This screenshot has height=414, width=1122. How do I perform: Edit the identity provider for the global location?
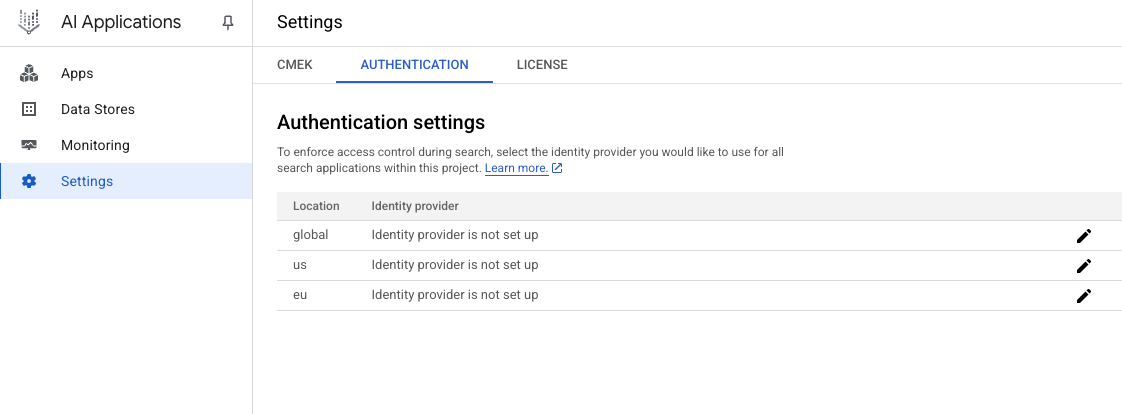click(x=1083, y=236)
